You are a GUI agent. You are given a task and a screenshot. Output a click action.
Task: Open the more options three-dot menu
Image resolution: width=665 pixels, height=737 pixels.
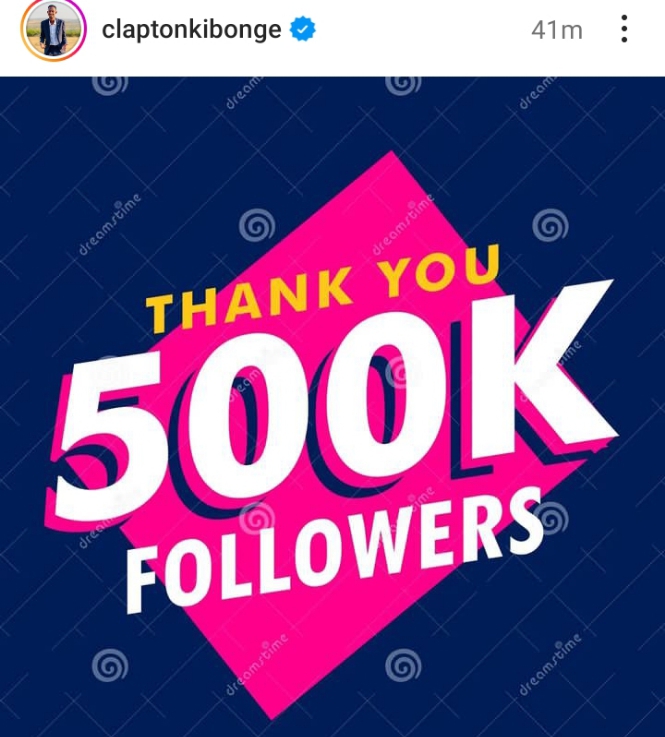pyautogui.click(x=624, y=29)
